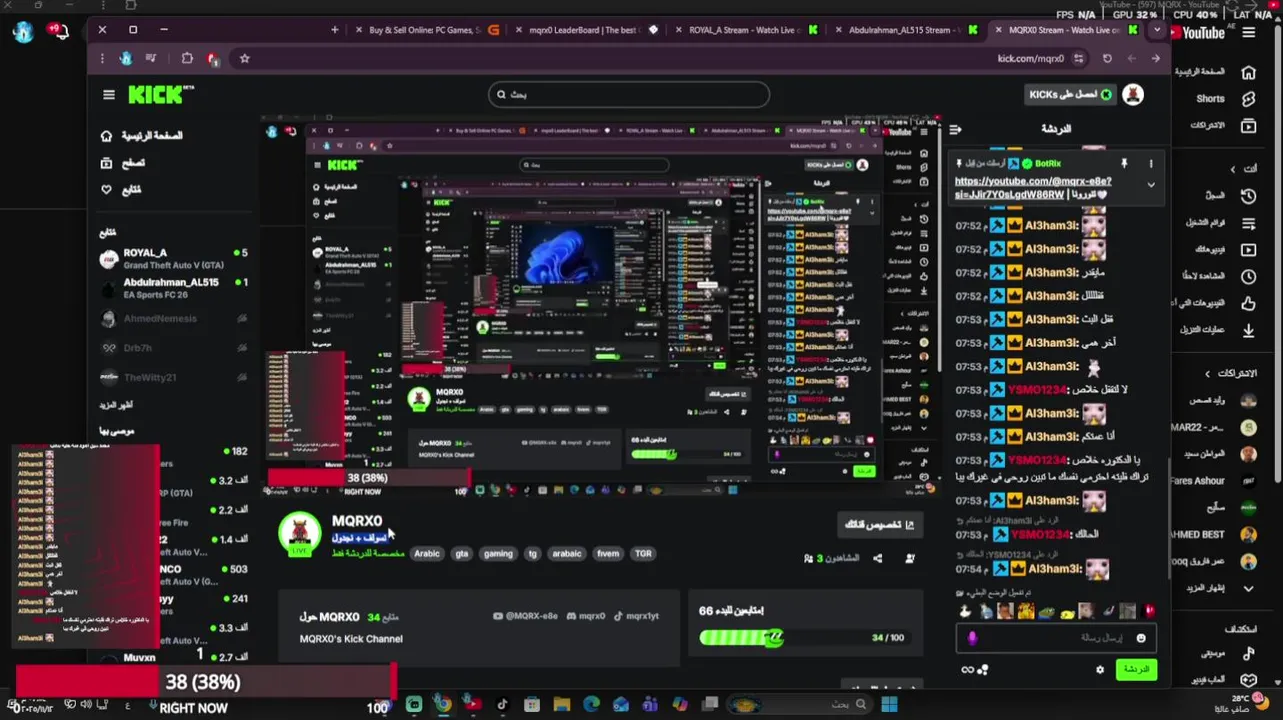Expand the YouTube Subscriptions section header
Image resolution: width=1283 pixels, height=720 pixels.
coord(1230,373)
